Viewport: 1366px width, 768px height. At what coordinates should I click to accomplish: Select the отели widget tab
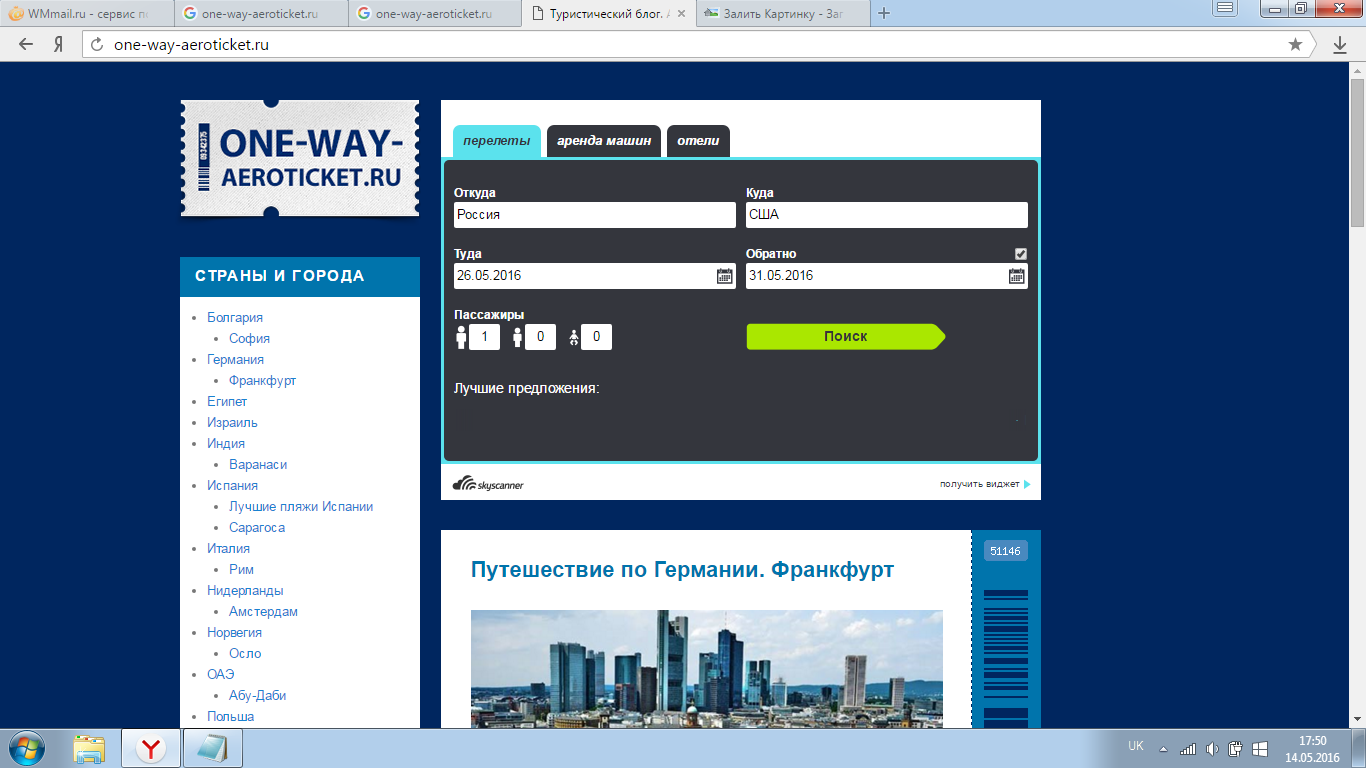coord(698,141)
